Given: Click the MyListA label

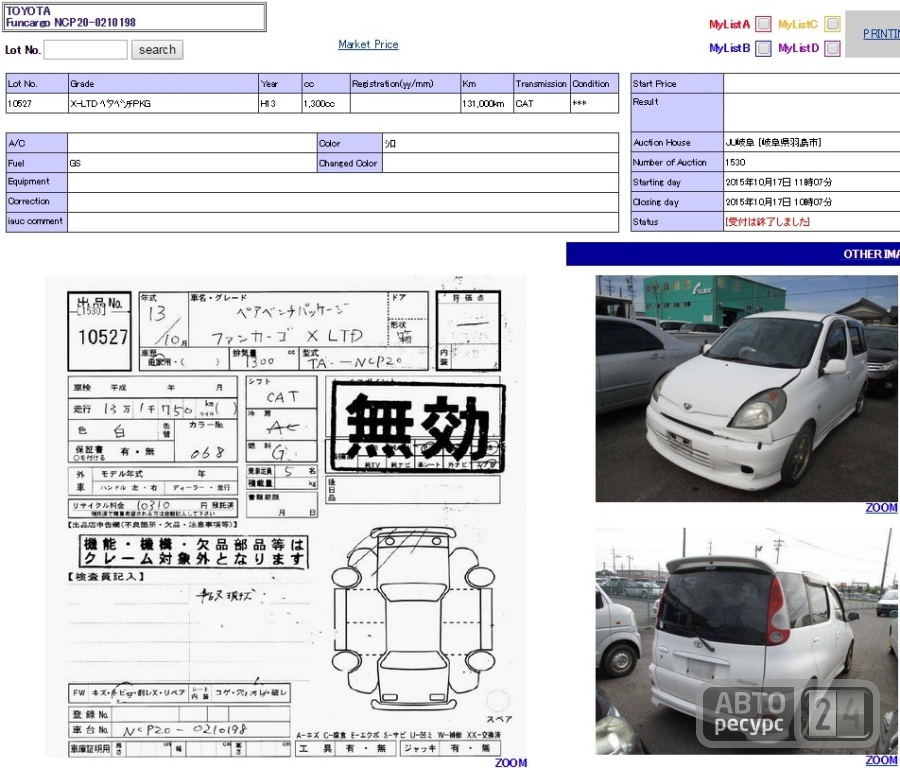Looking at the screenshot, I should point(730,24).
